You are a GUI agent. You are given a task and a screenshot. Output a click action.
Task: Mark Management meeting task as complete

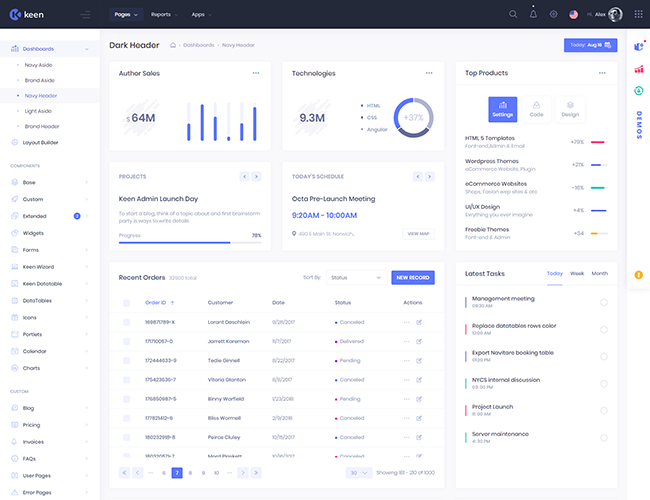pyautogui.click(x=604, y=302)
